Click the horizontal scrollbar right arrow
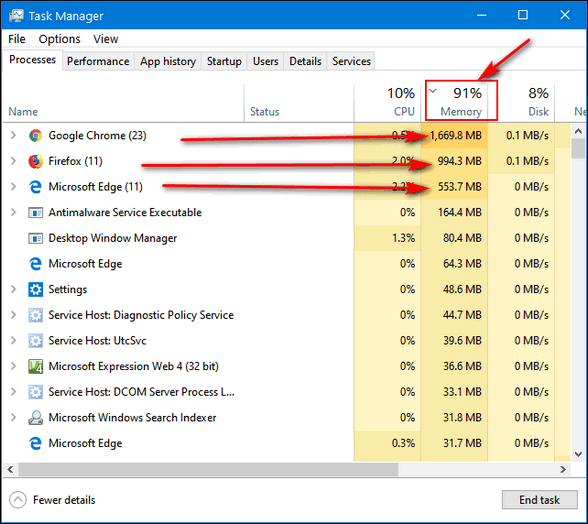The height and width of the screenshot is (524, 588). pos(563,469)
